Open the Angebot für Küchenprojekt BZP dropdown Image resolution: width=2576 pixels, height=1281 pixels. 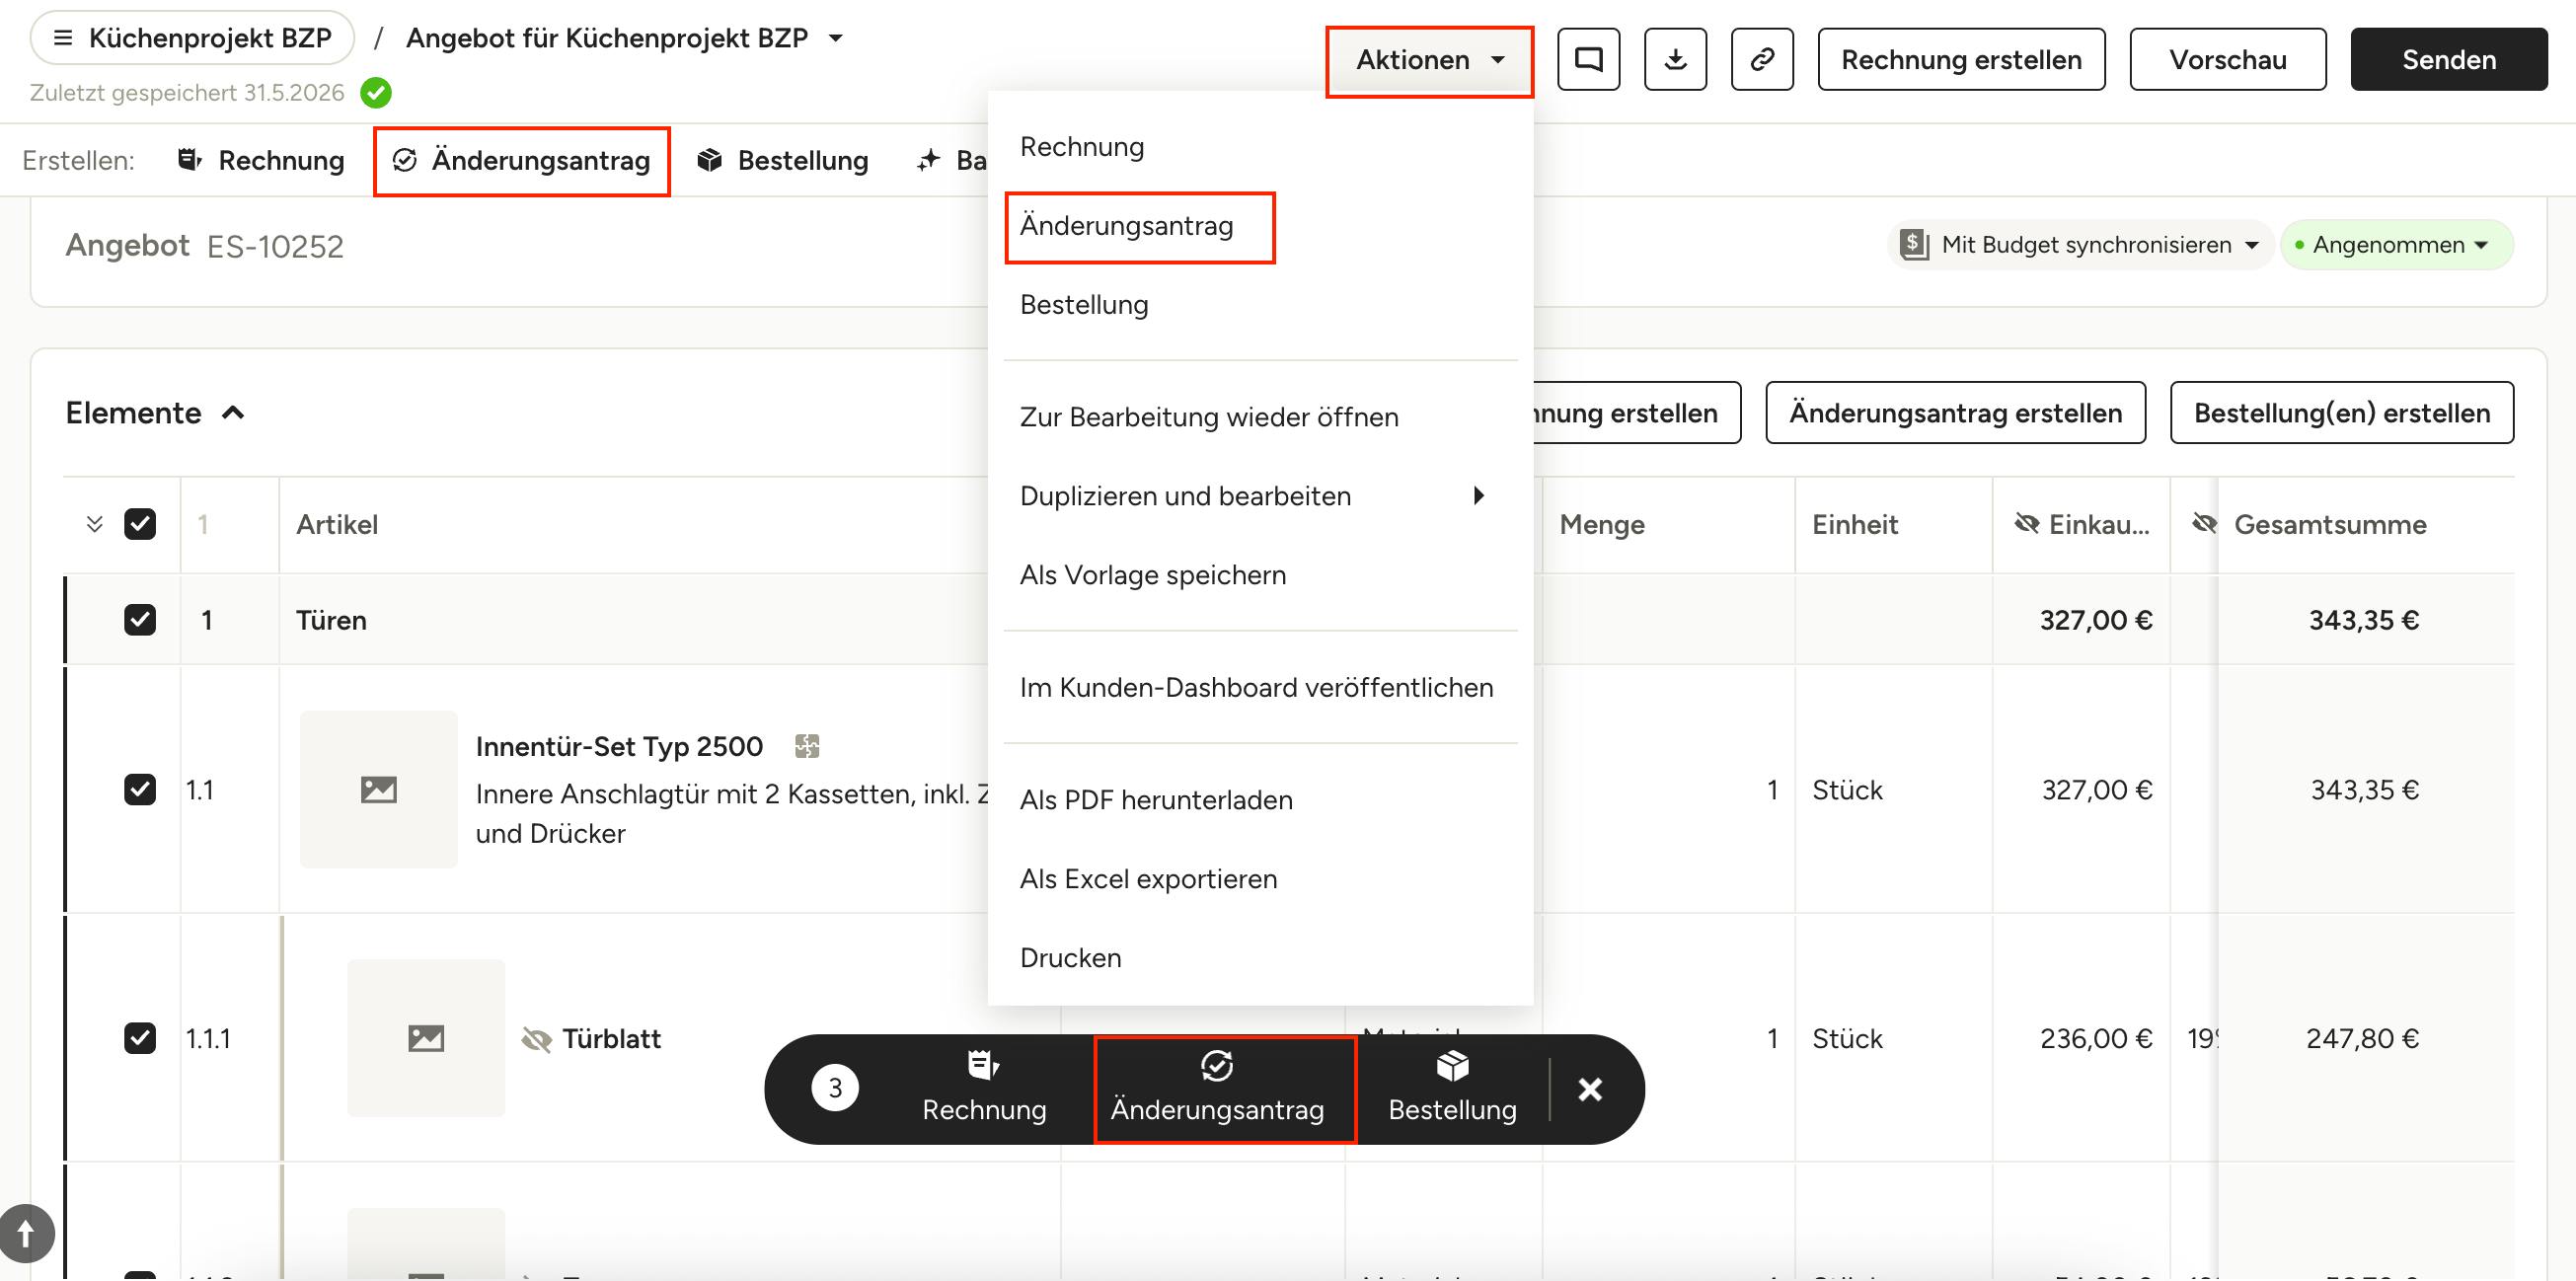pyautogui.click(x=836, y=38)
